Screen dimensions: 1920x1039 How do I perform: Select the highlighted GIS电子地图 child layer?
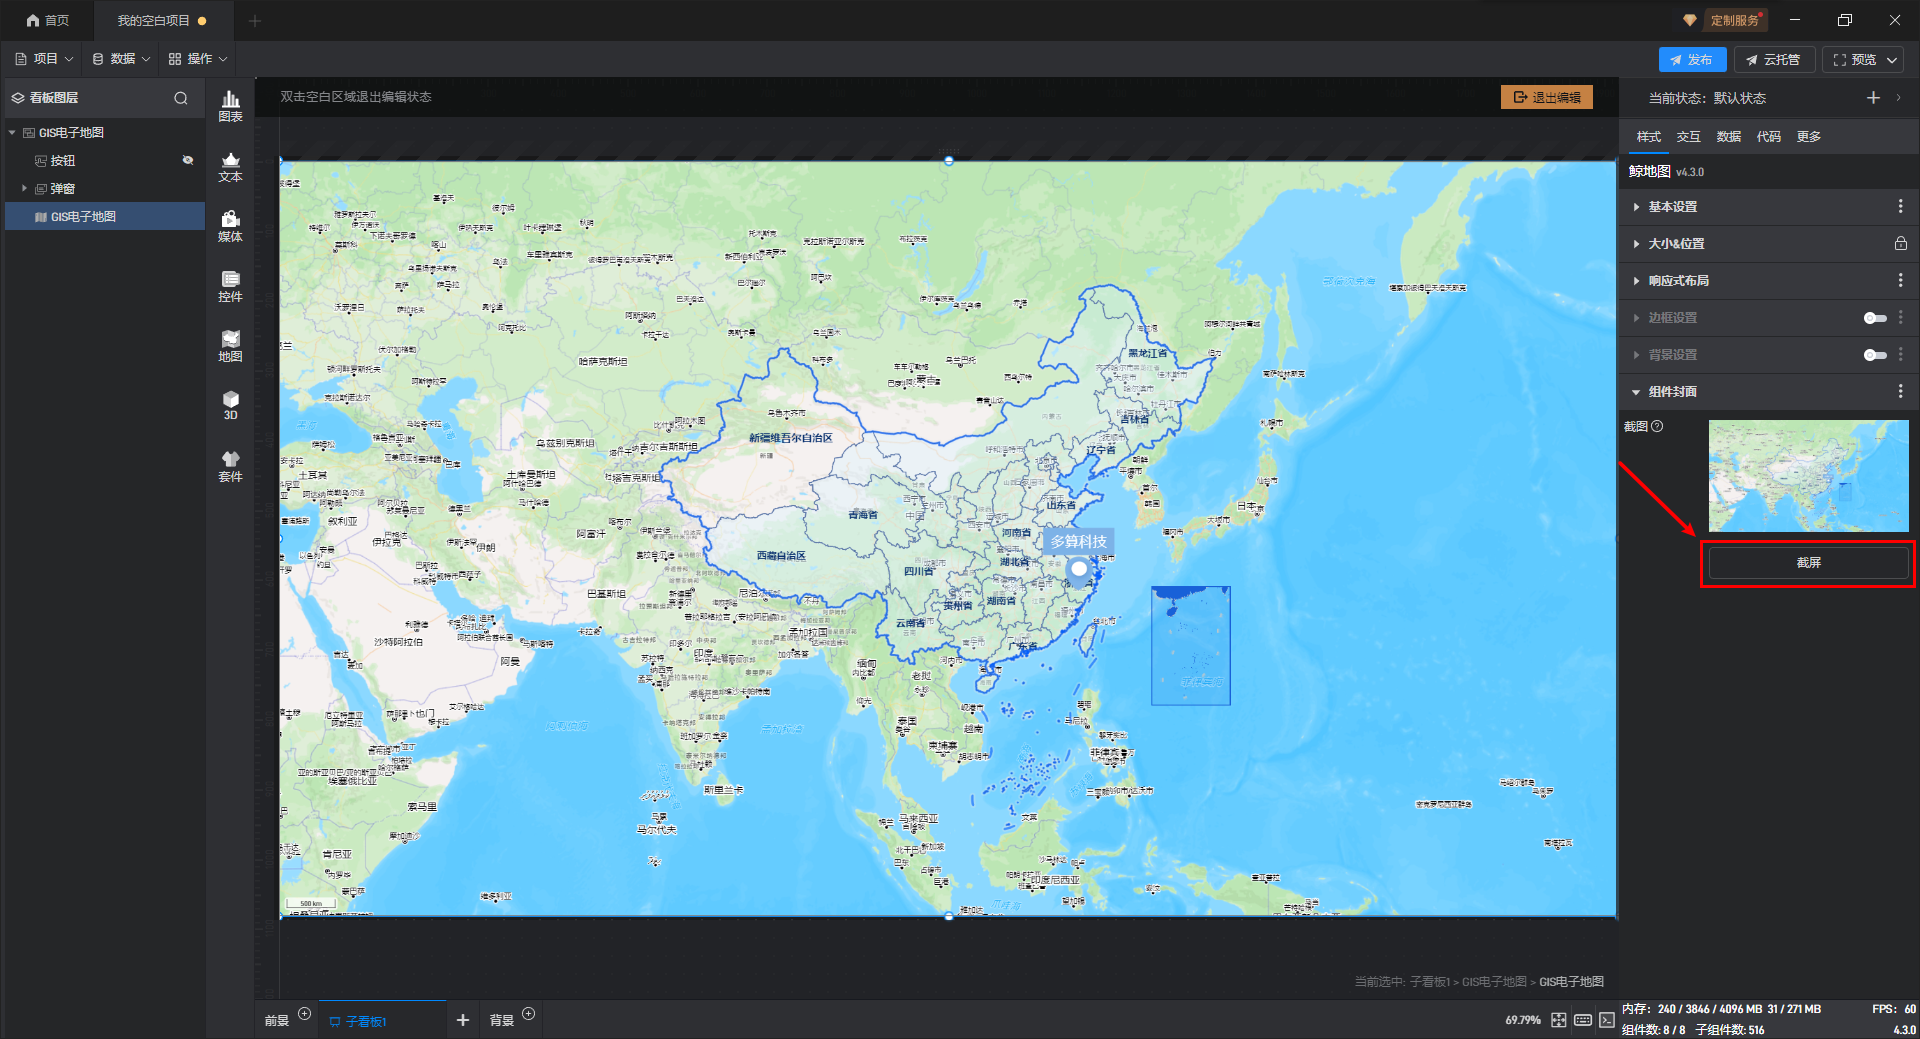[x=105, y=216]
